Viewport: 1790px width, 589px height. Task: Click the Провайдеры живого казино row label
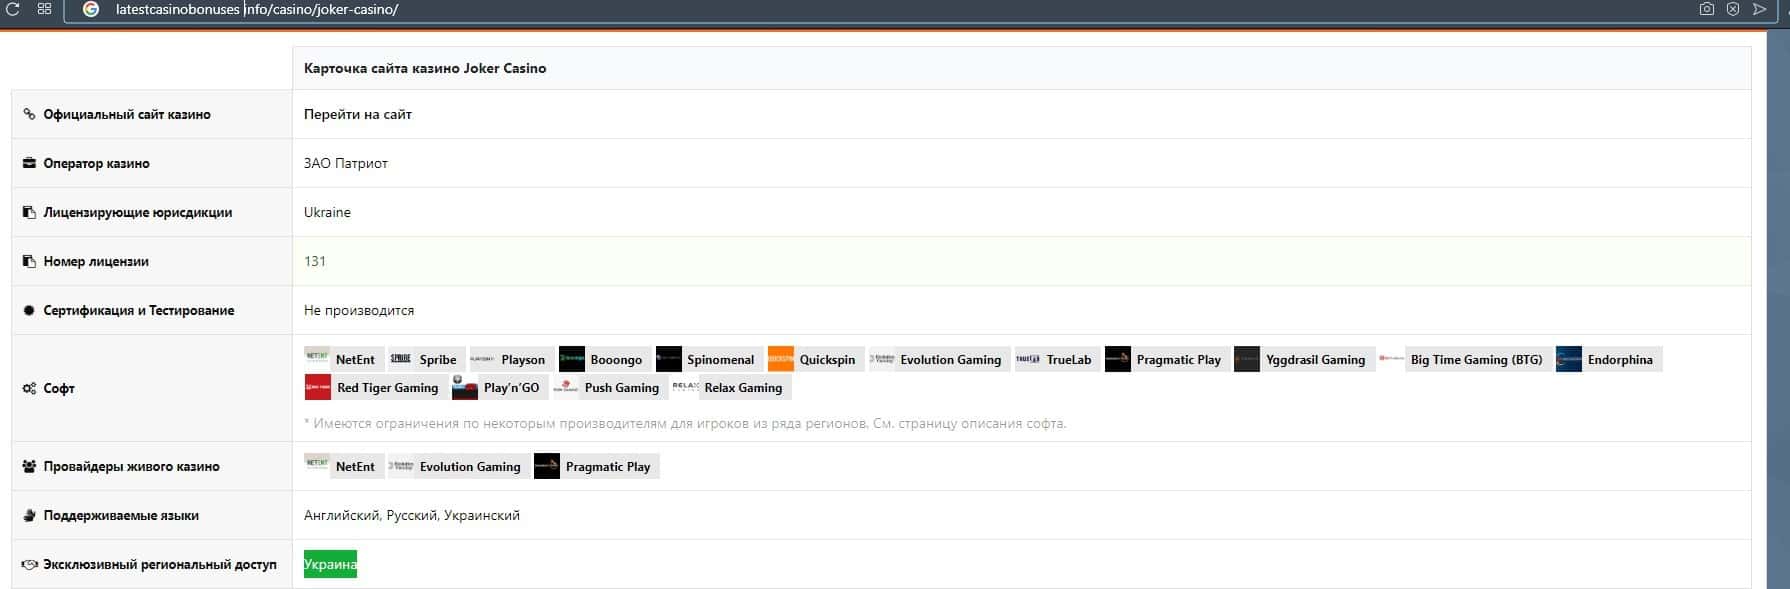(132, 466)
